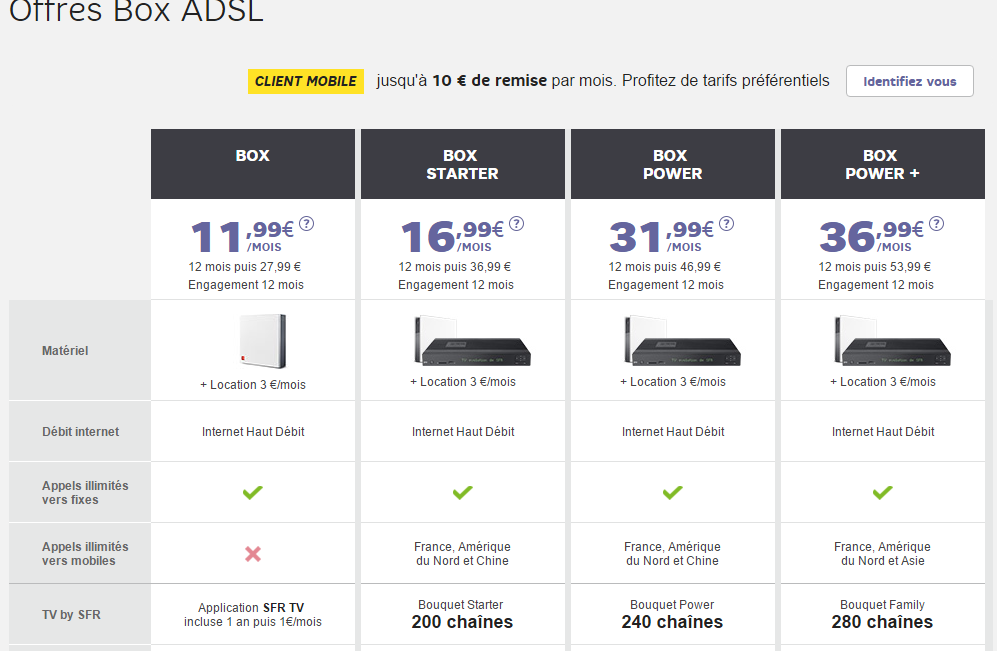The image size is (997, 651).
Task: Click the red cross for BOX mobile calls
Action: tap(253, 553)
